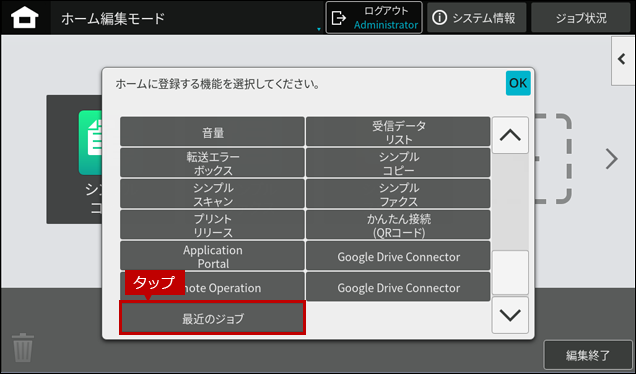Viewport: 636px width, 374px height.
Task: Confirm selection with OK button
Action: [x=518, y=83]
